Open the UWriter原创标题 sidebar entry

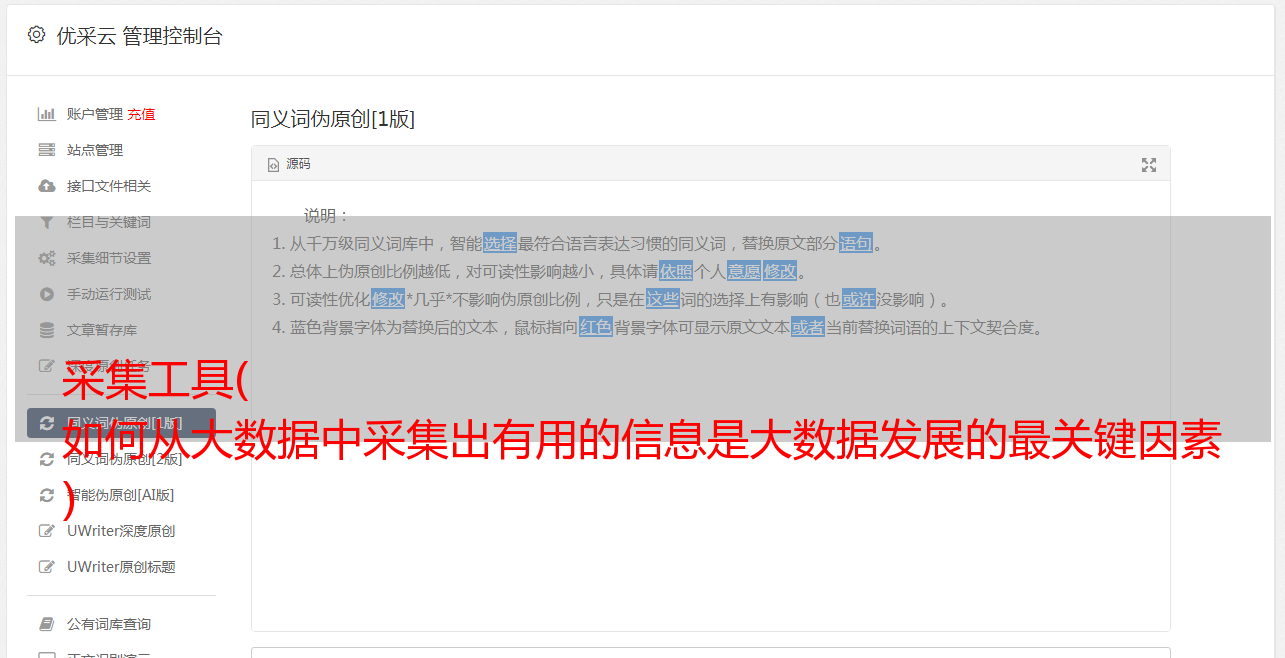(121, 567)
